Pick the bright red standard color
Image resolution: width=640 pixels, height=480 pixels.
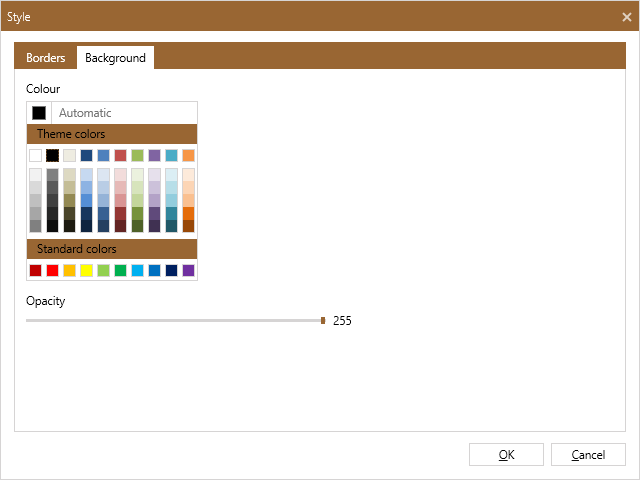[53, 270]
